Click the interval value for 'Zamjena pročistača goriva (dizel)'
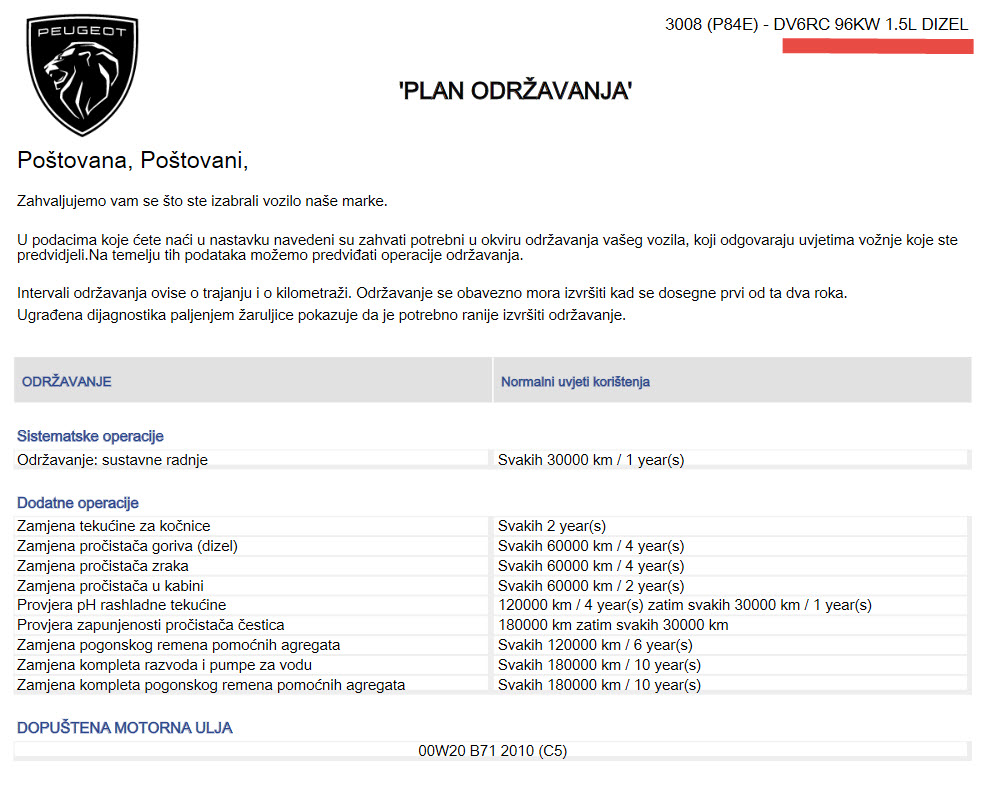This screenshot has height=787, width=985. [590, 546]
